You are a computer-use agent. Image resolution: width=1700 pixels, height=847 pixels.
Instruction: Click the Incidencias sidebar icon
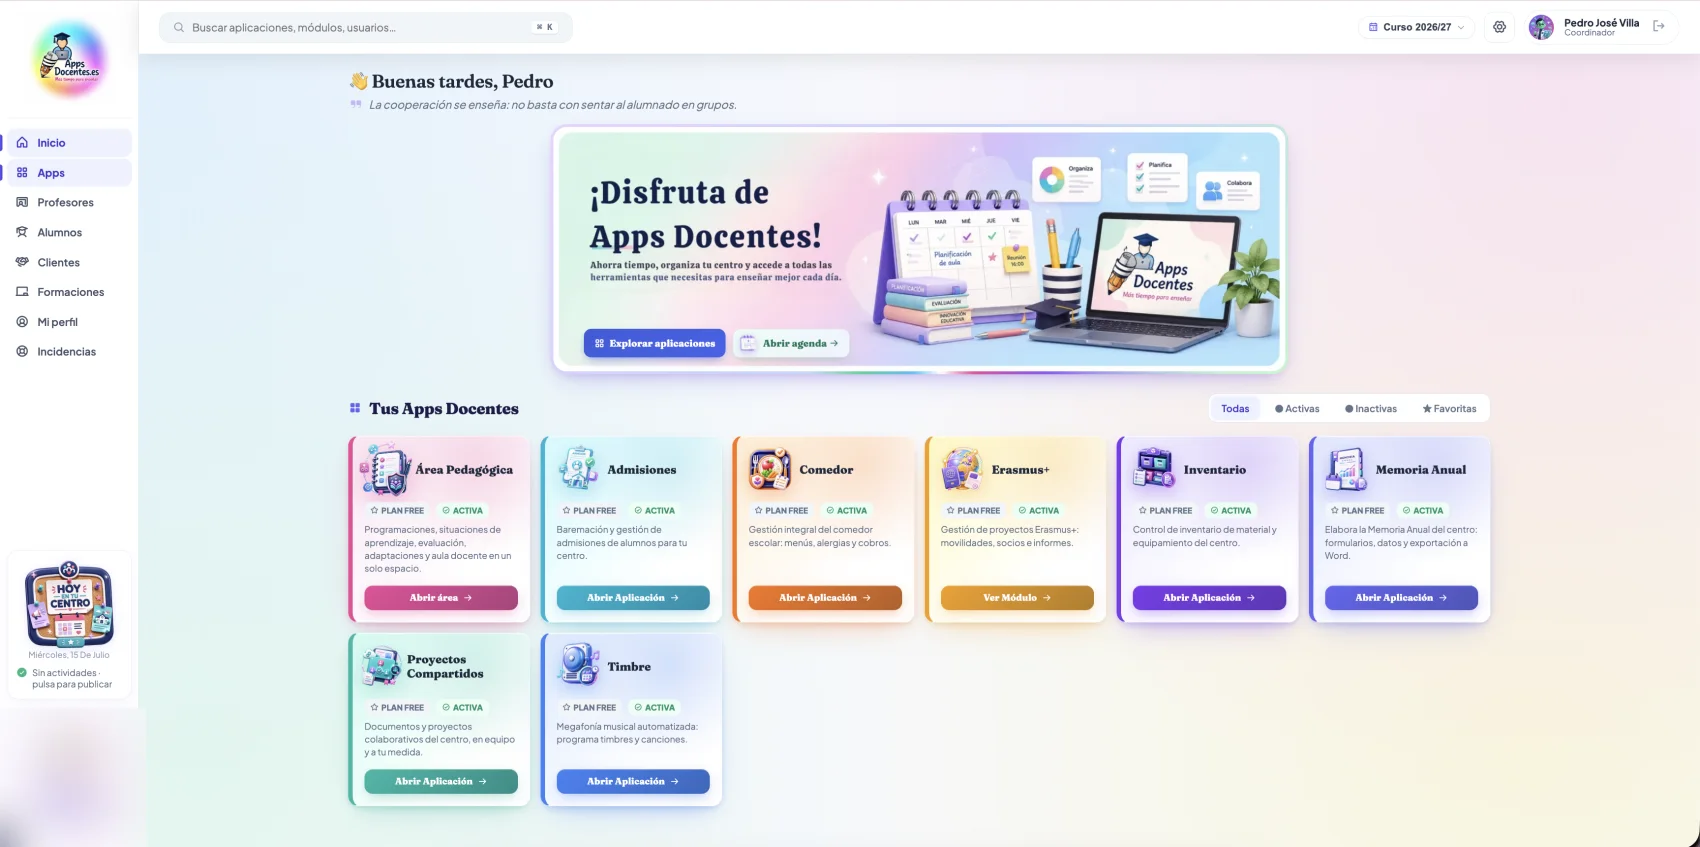(x=22, y=352)
